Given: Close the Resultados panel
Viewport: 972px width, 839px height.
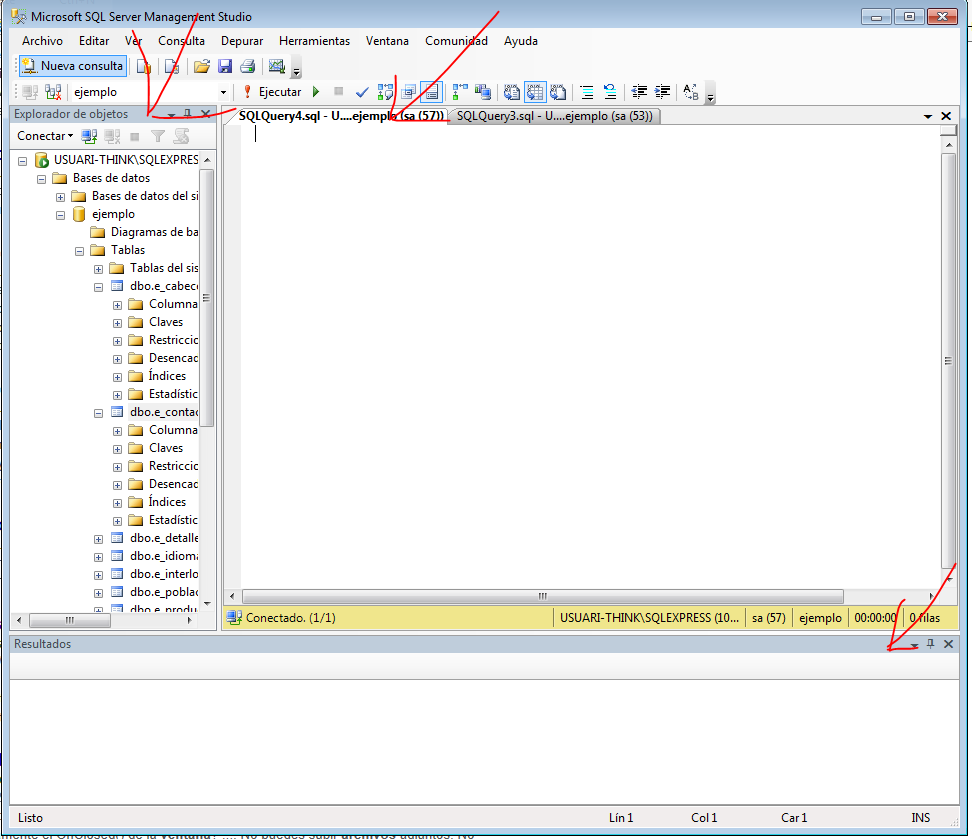Looking at the screenshot, I should coord(948,644).
